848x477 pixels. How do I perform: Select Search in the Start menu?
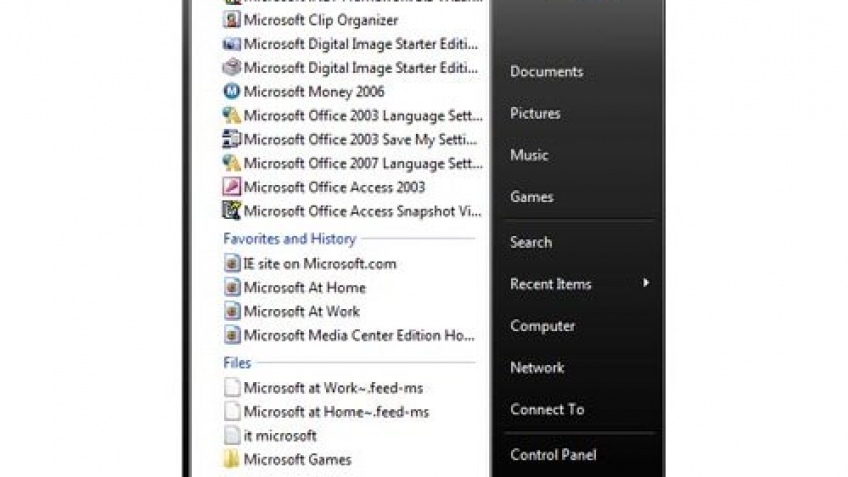[x=531, y=242]
